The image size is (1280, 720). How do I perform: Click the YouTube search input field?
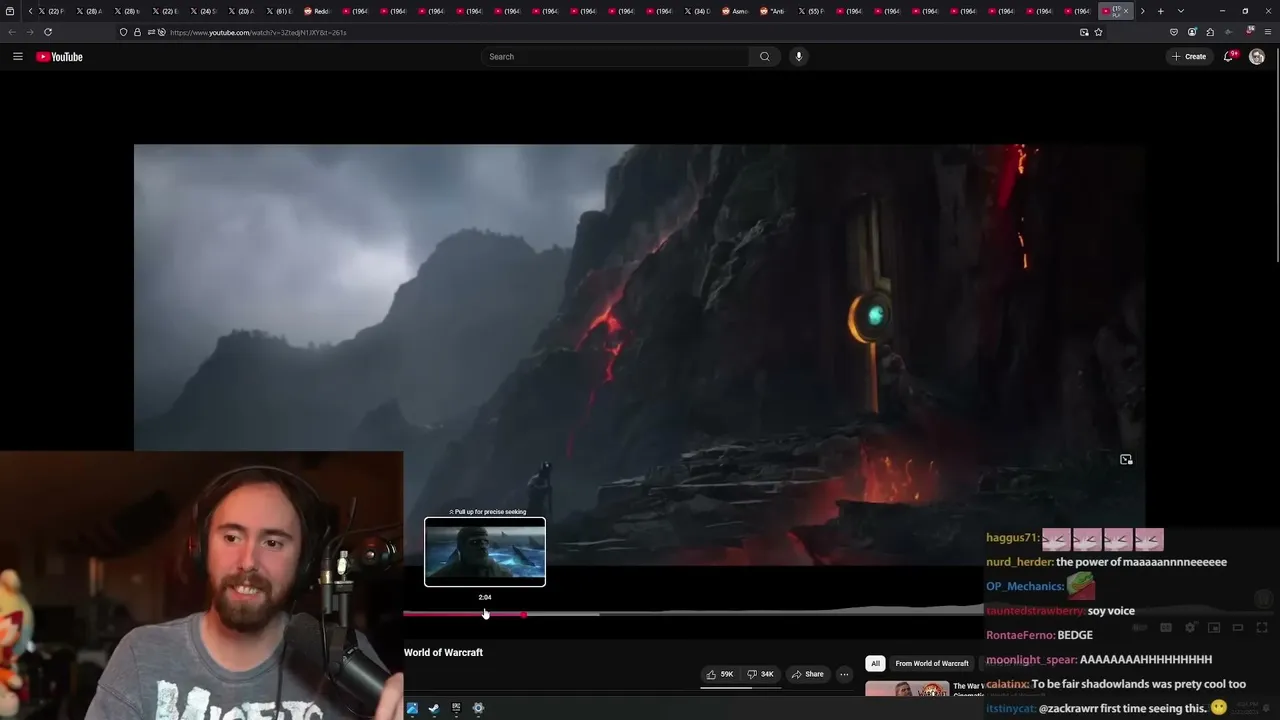(616, 57)
